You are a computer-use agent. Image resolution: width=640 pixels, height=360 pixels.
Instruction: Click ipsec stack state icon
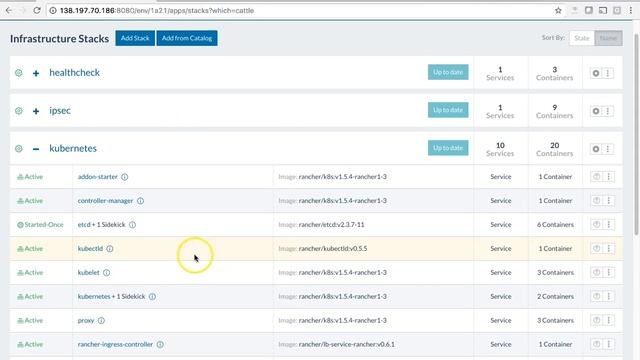19,111
